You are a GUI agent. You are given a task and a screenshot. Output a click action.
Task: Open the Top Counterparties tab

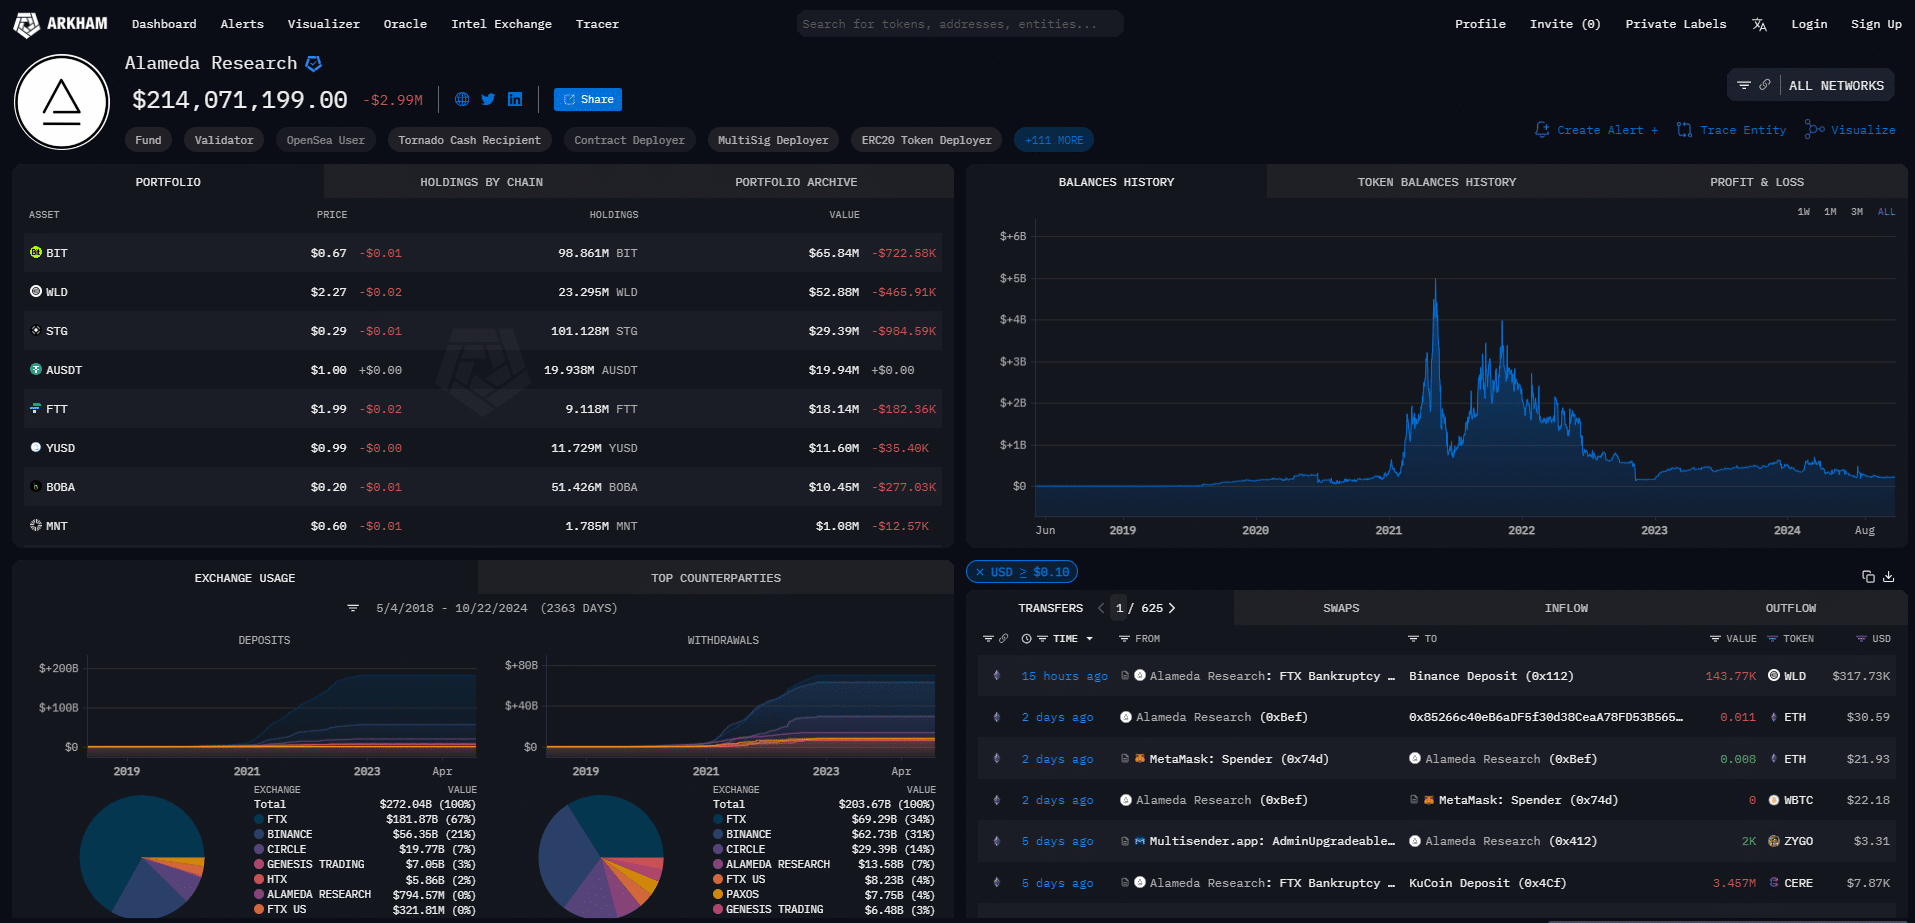click(715, 578)
